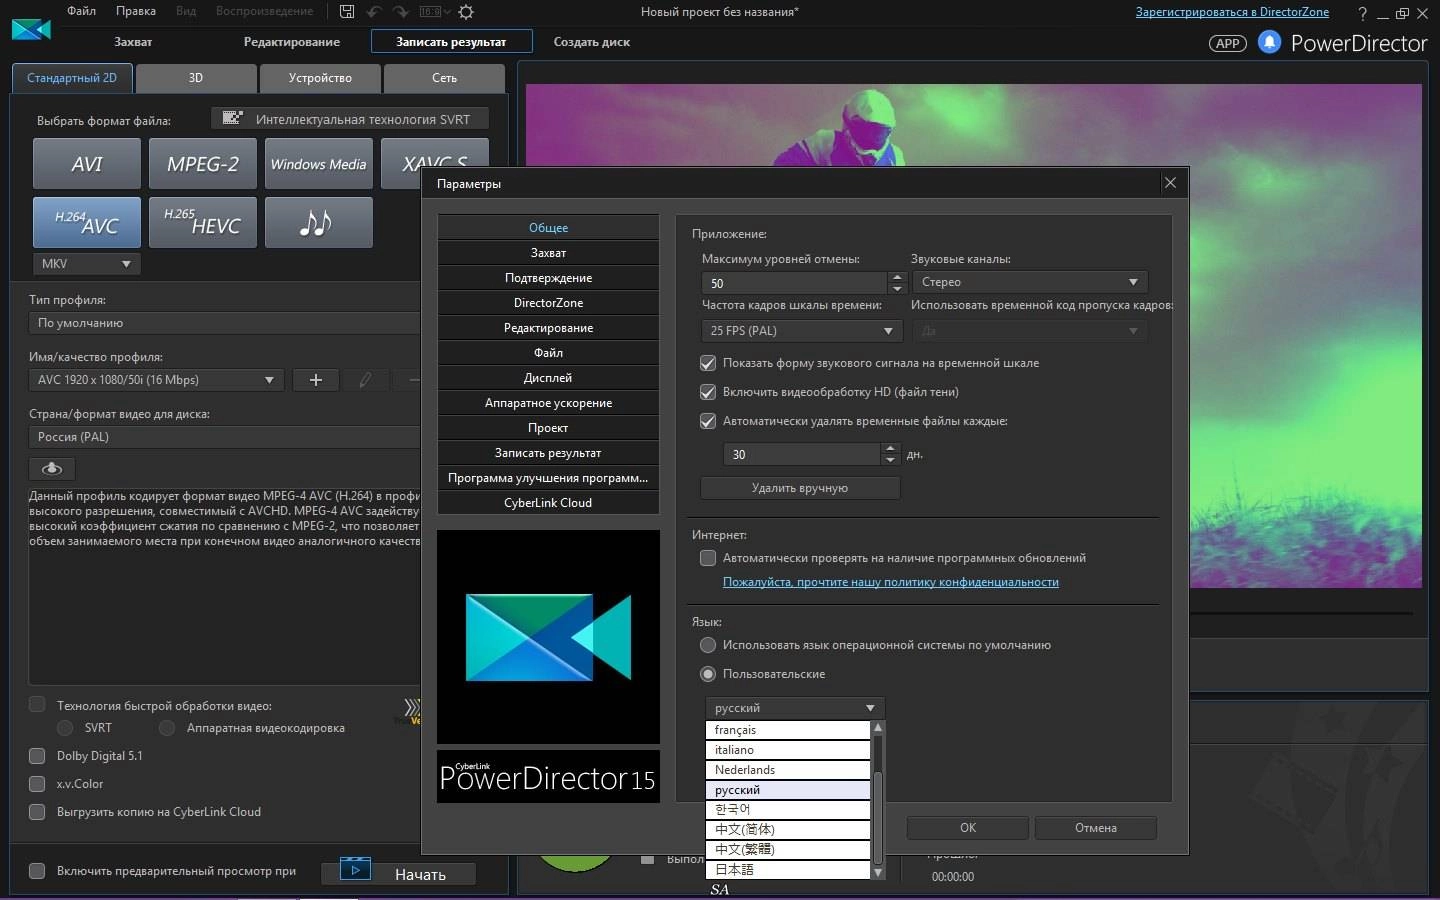Increase the maximum undo levels value

pyautogui.click(x=897, y=277)
